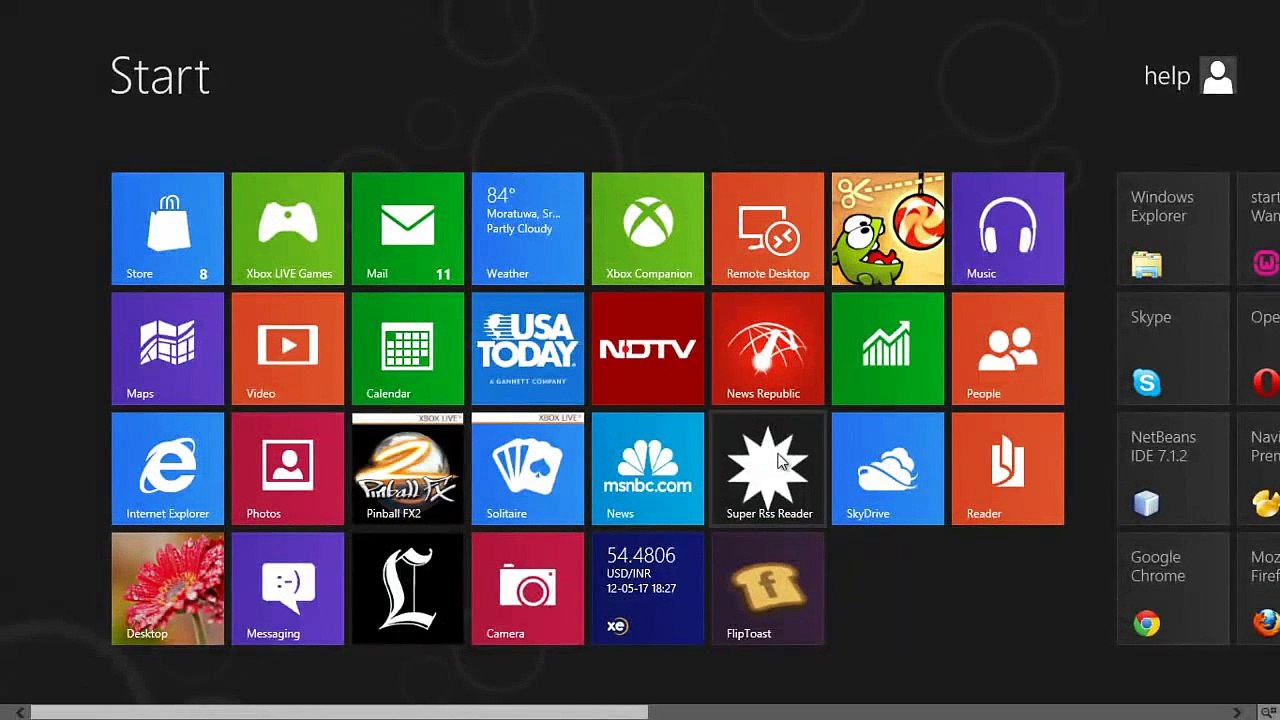Launch the Cut the Rope game tile
Screen dimensions: 1280x720
[x=887, y=229]
